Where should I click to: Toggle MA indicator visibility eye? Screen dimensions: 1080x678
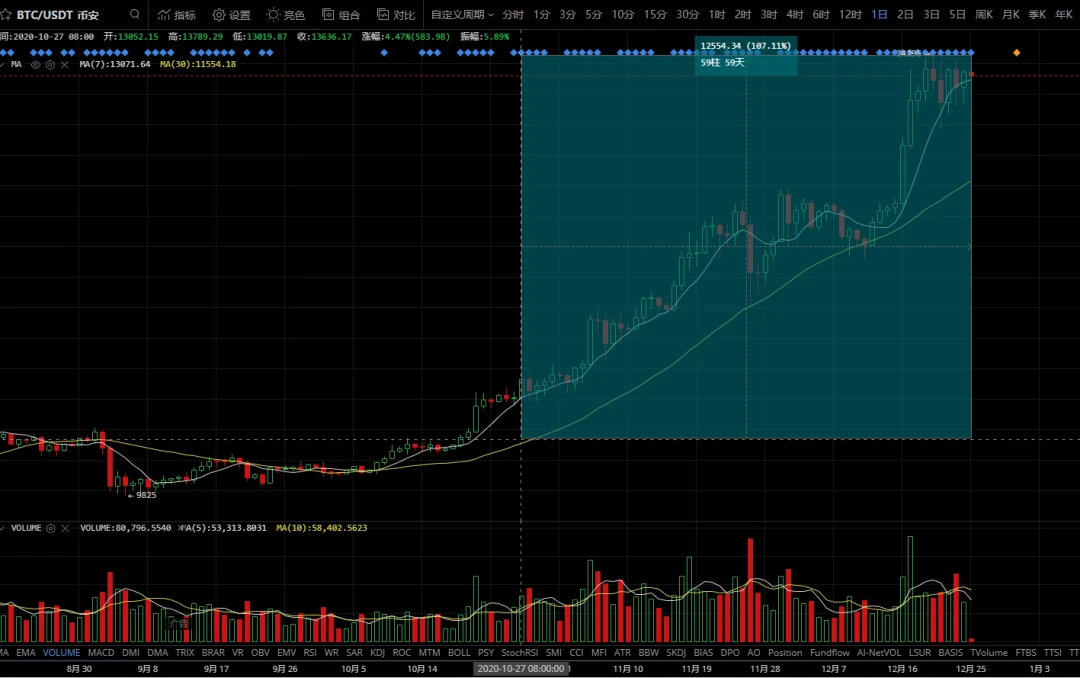36,64
